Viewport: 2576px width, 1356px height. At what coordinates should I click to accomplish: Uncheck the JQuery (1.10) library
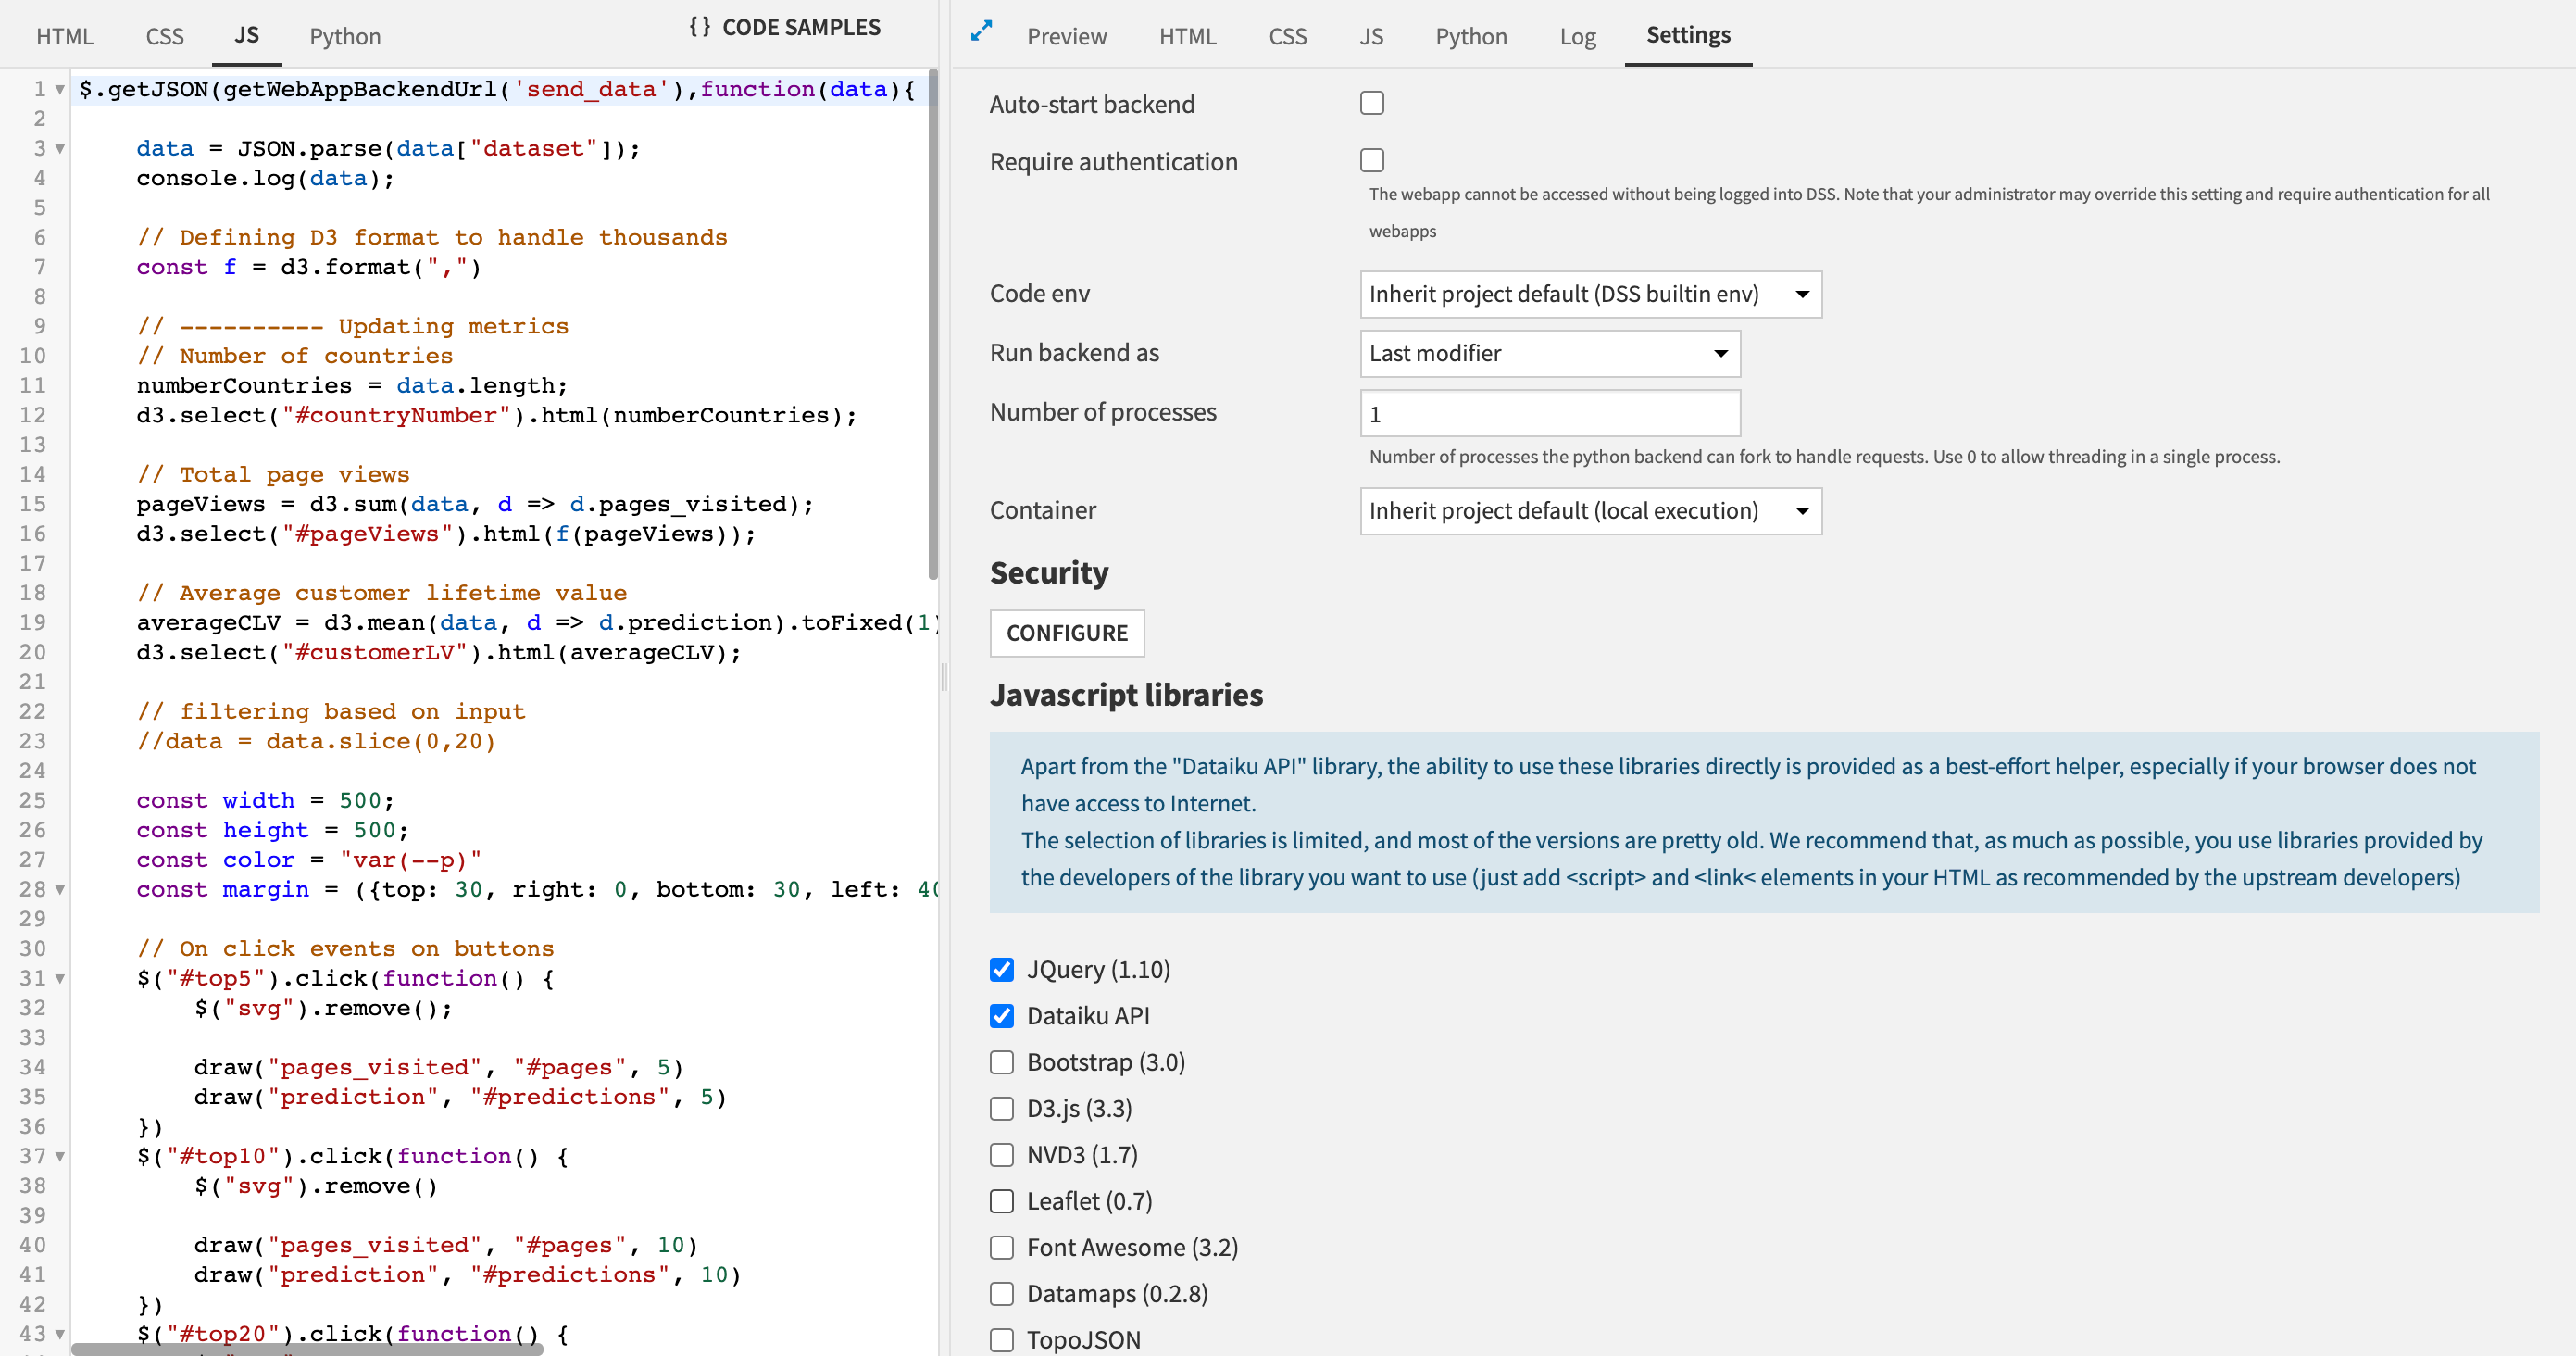pyautogui.click(x=1001, y=969)
